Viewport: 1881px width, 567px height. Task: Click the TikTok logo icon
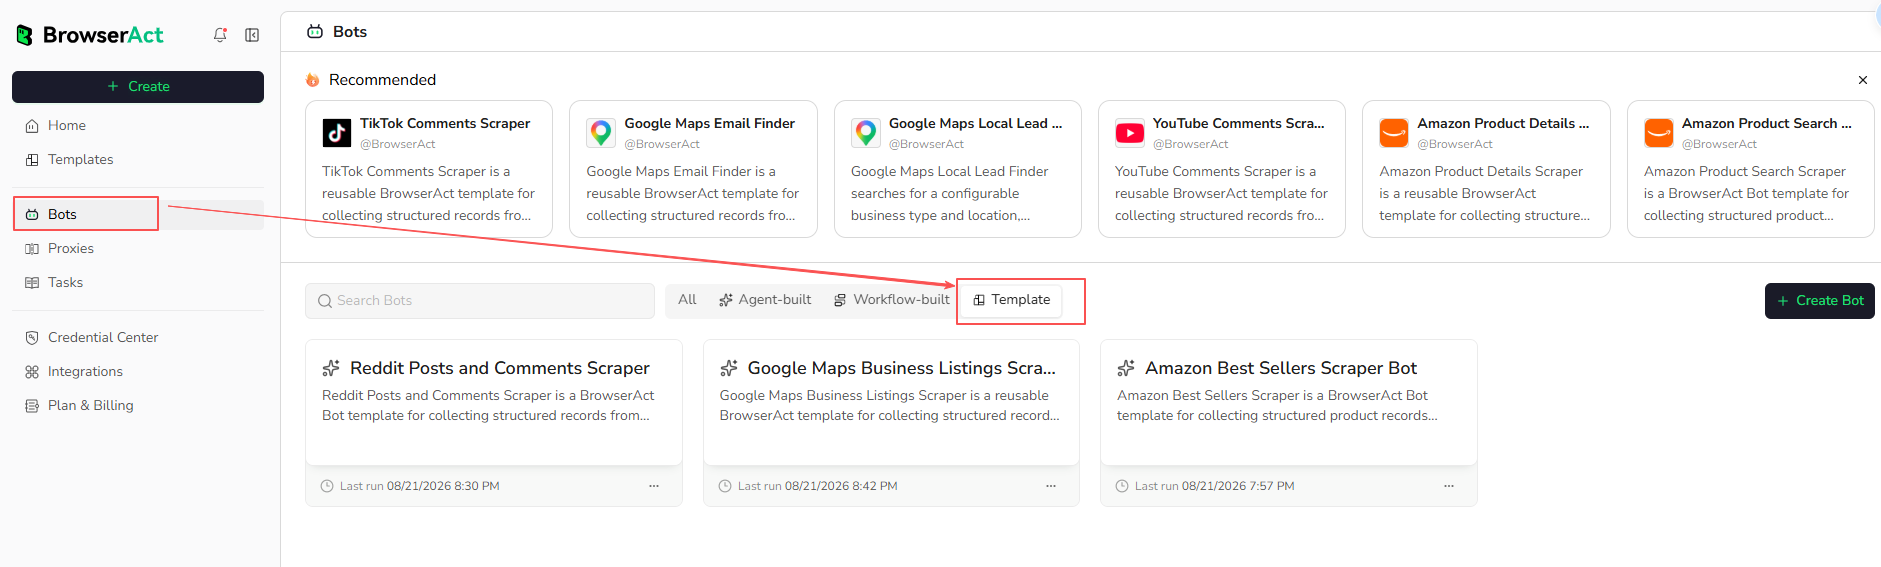[337, 133]
